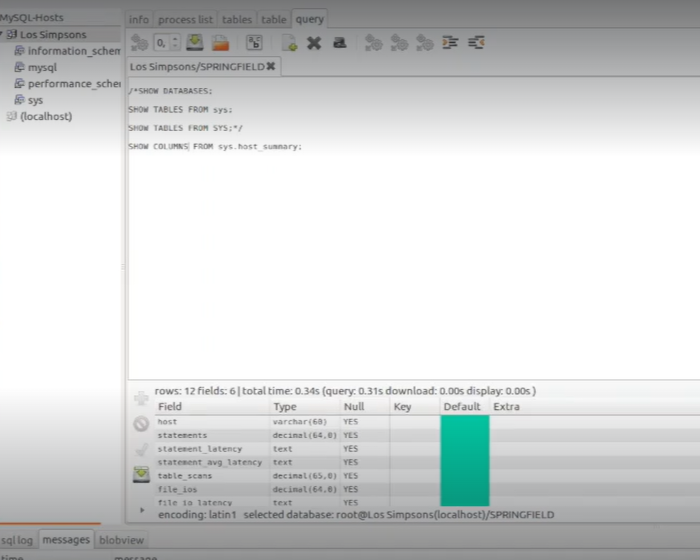Click the gear icon right after the typewriter icon
Image resolution: width=700 pixels, height=560 pixels.
374,43
